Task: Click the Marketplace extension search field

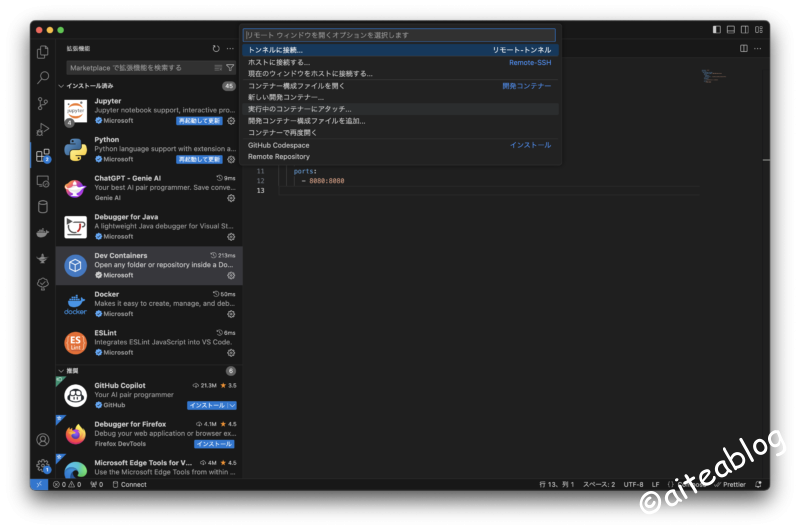Action: click(x=138, y=68)
